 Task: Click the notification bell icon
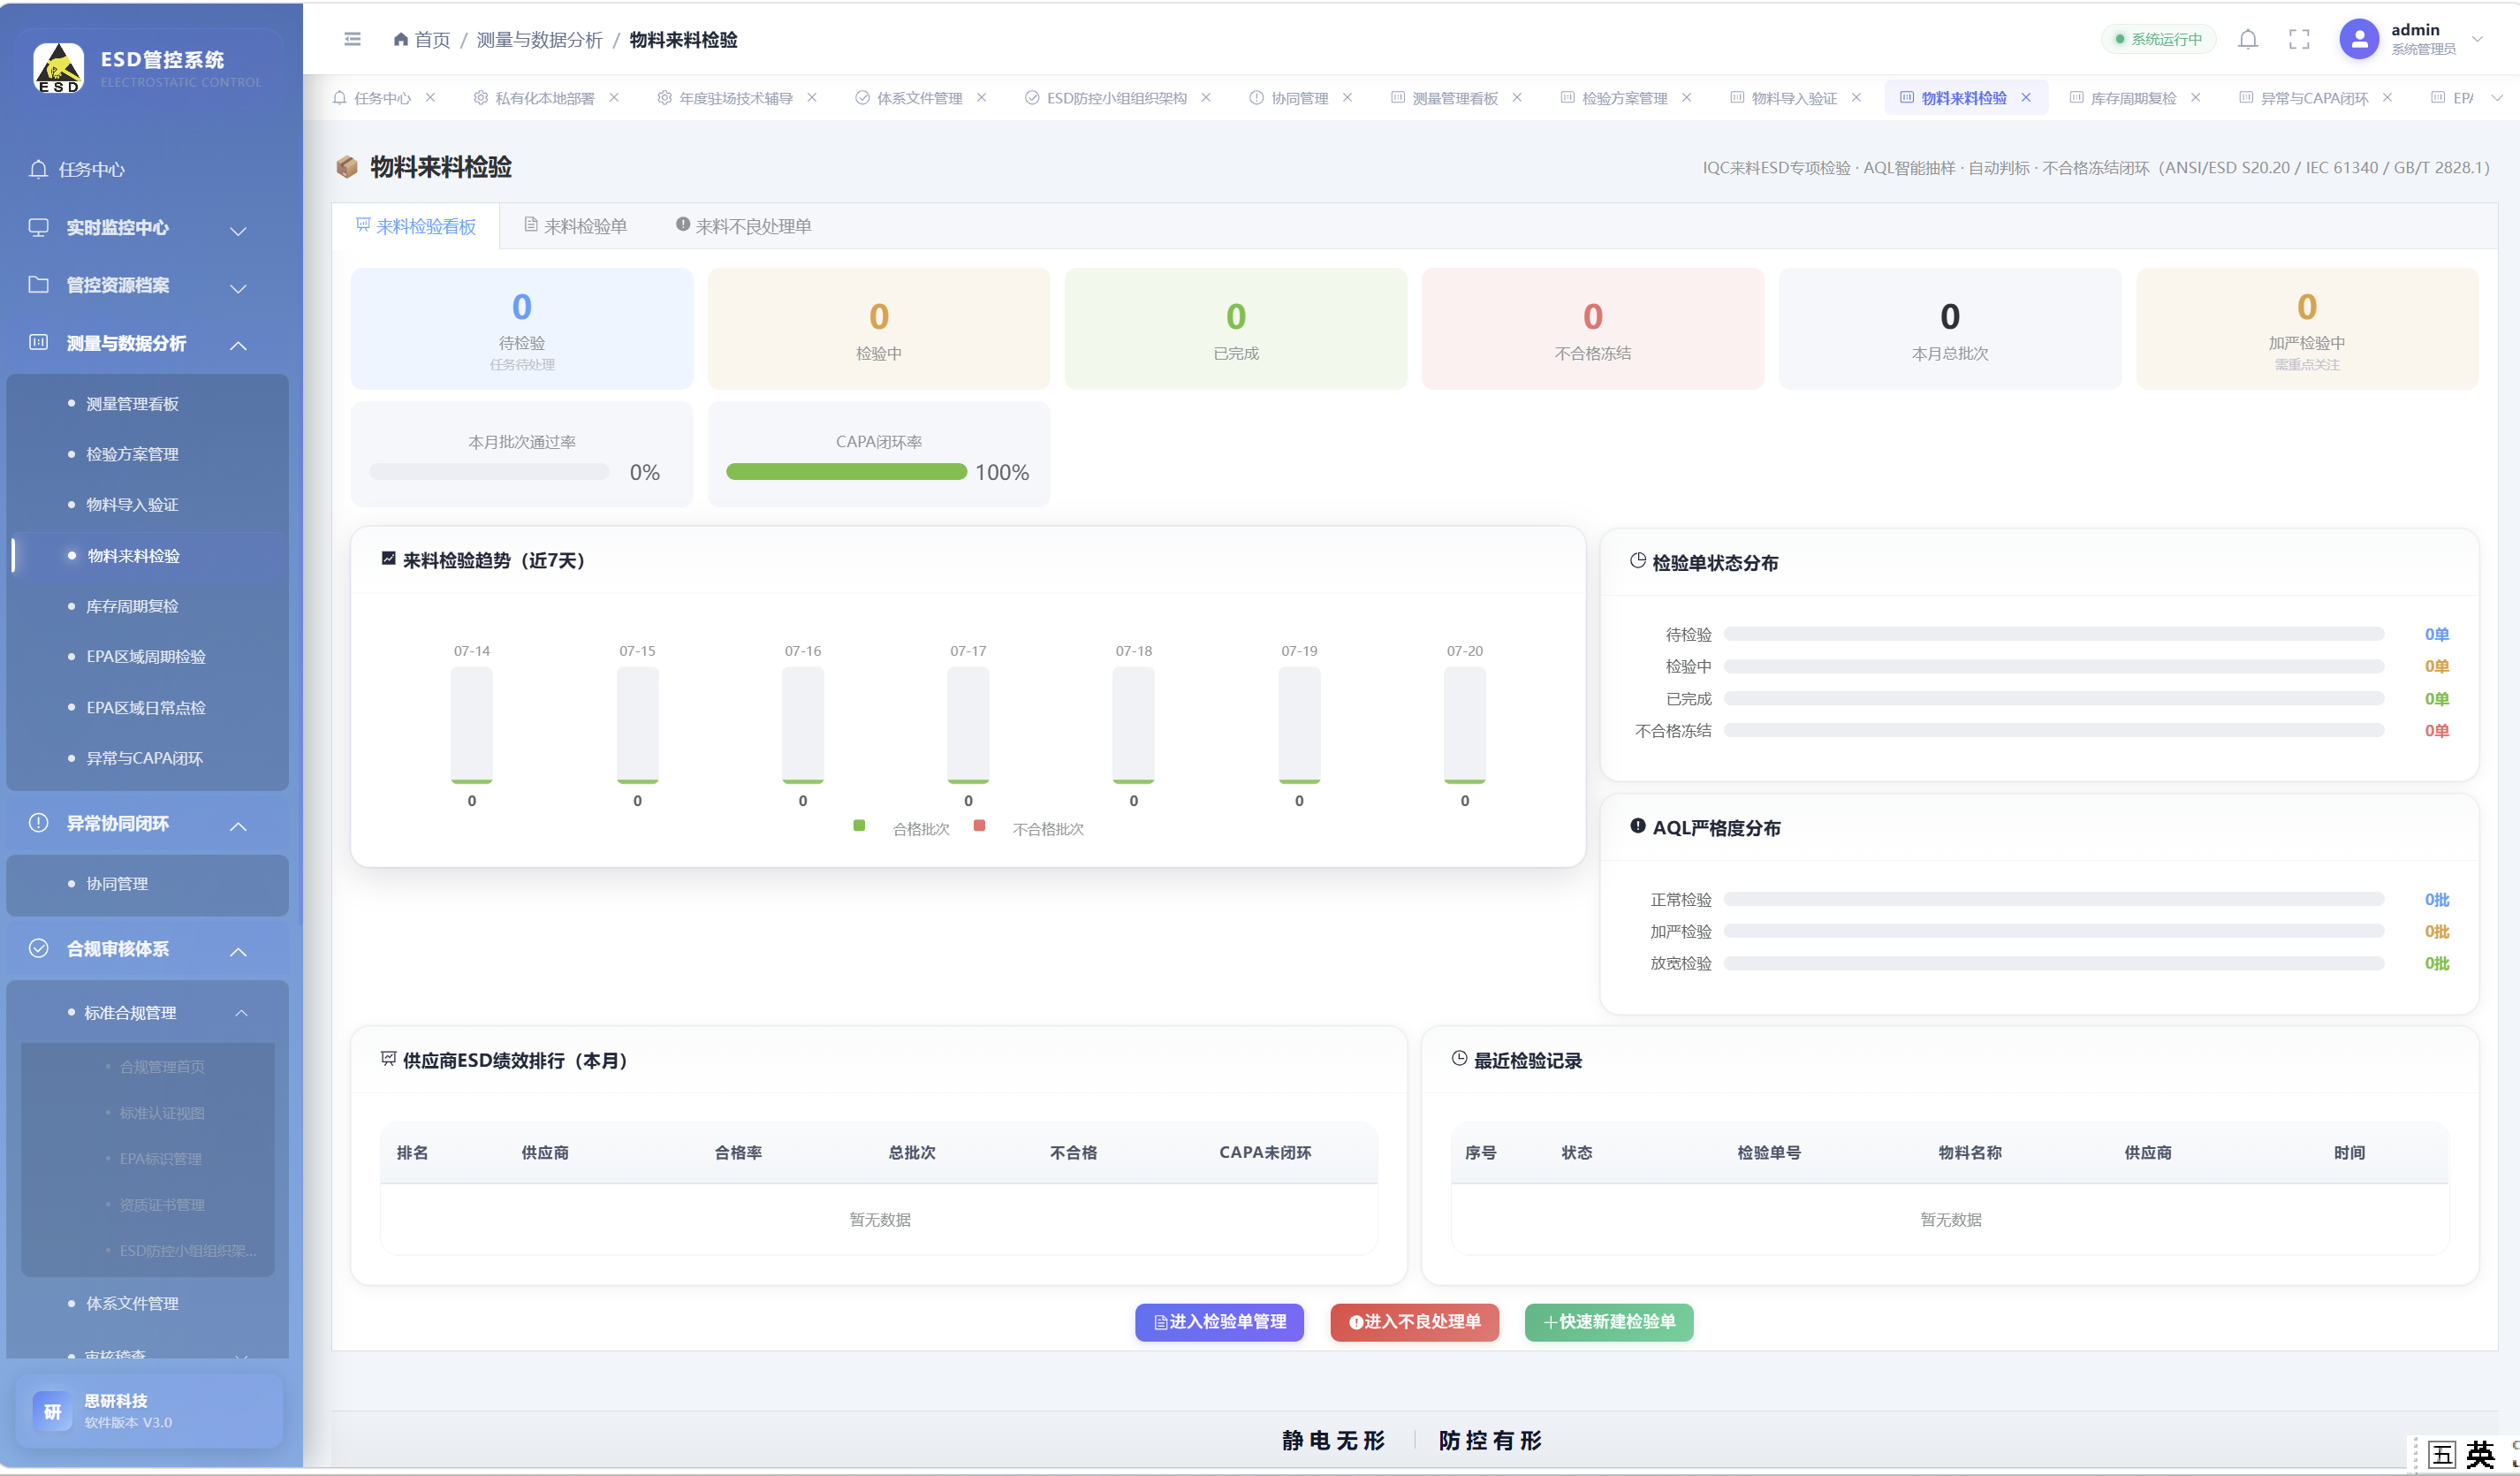tap(2248, 40)
